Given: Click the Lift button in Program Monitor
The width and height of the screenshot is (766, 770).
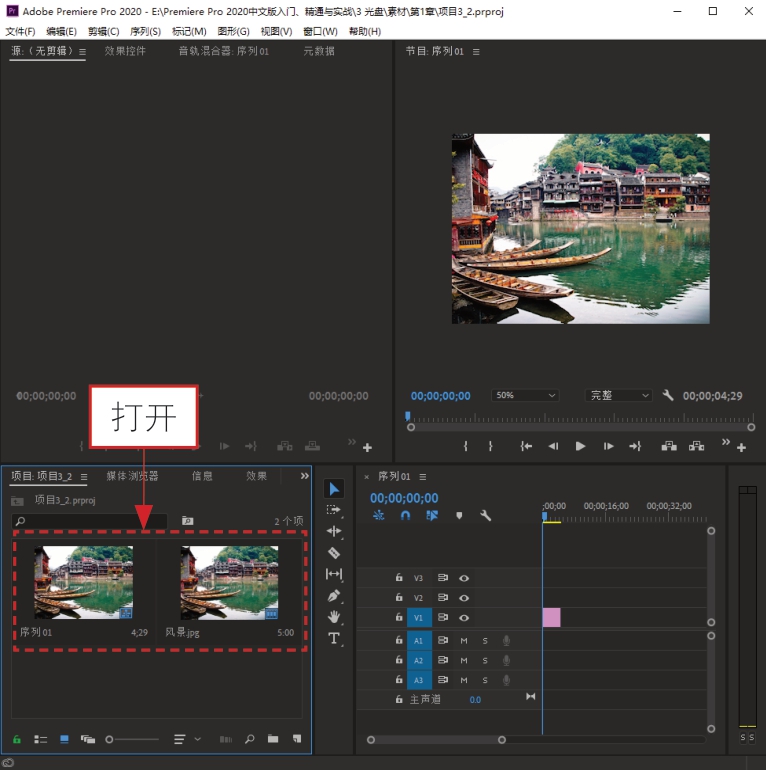Looking at the screenshot, I should point(669,446).
